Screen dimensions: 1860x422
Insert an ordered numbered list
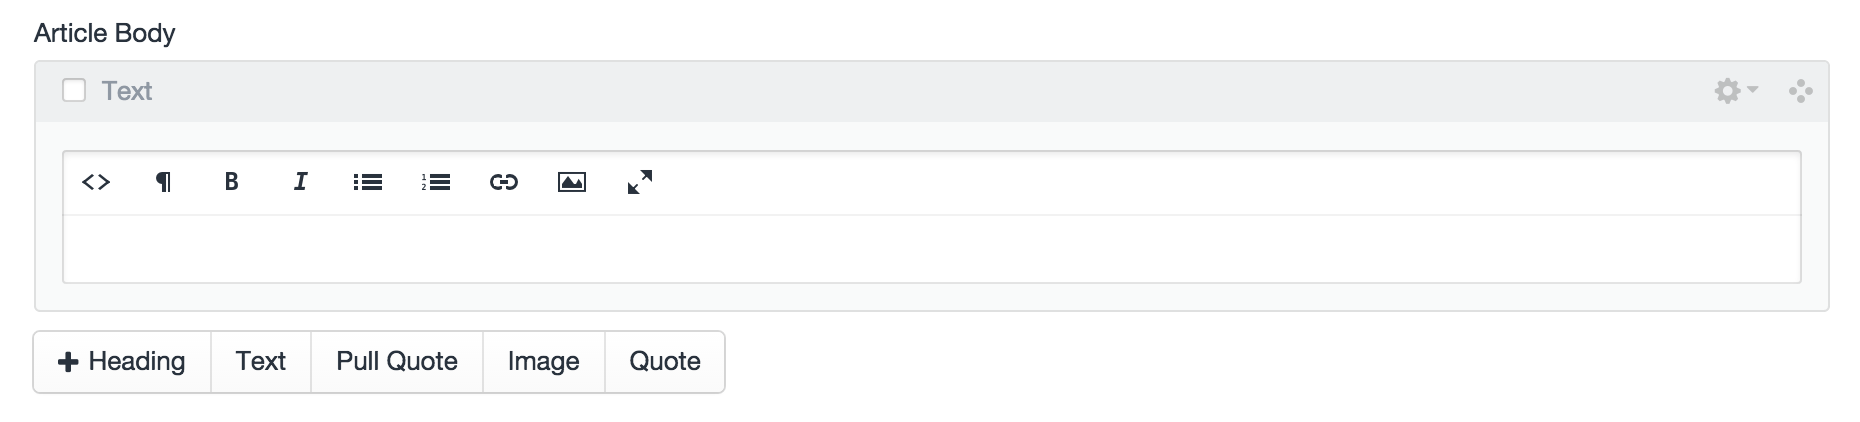pyautogui.click(x=436, y=182)
